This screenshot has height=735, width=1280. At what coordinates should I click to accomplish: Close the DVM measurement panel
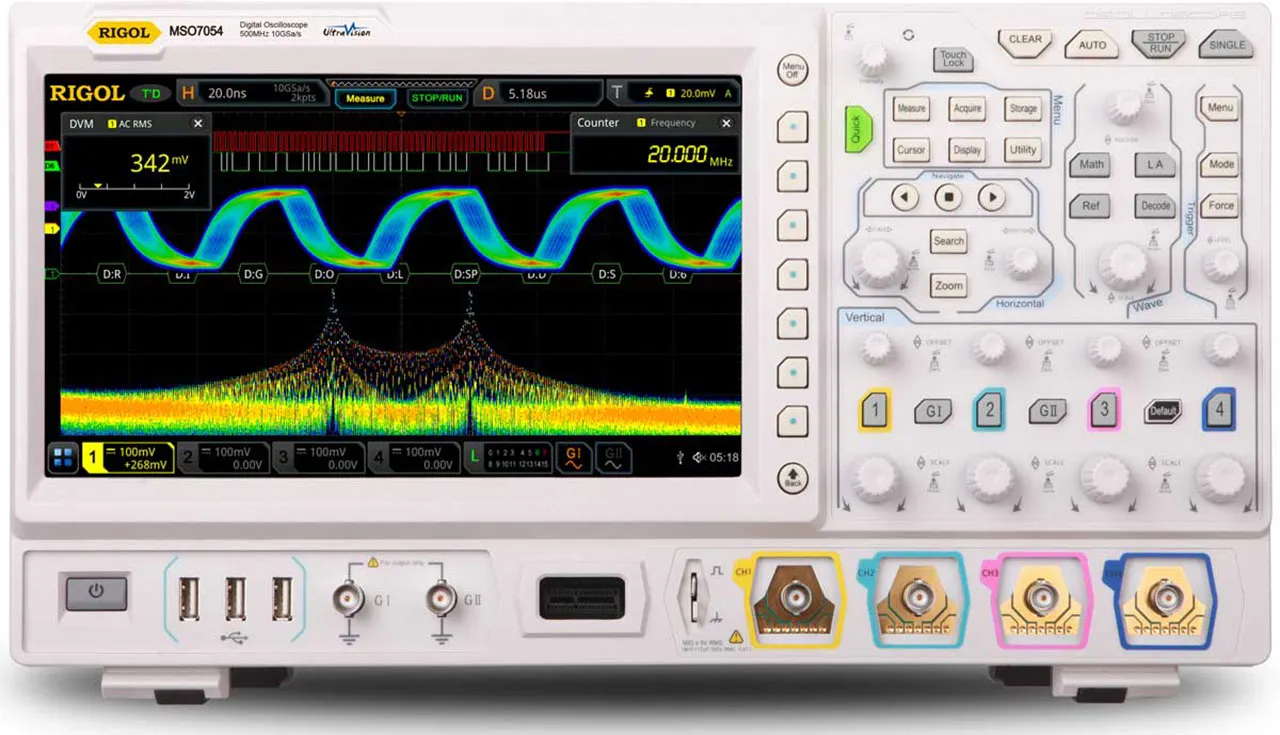point(197,123)
